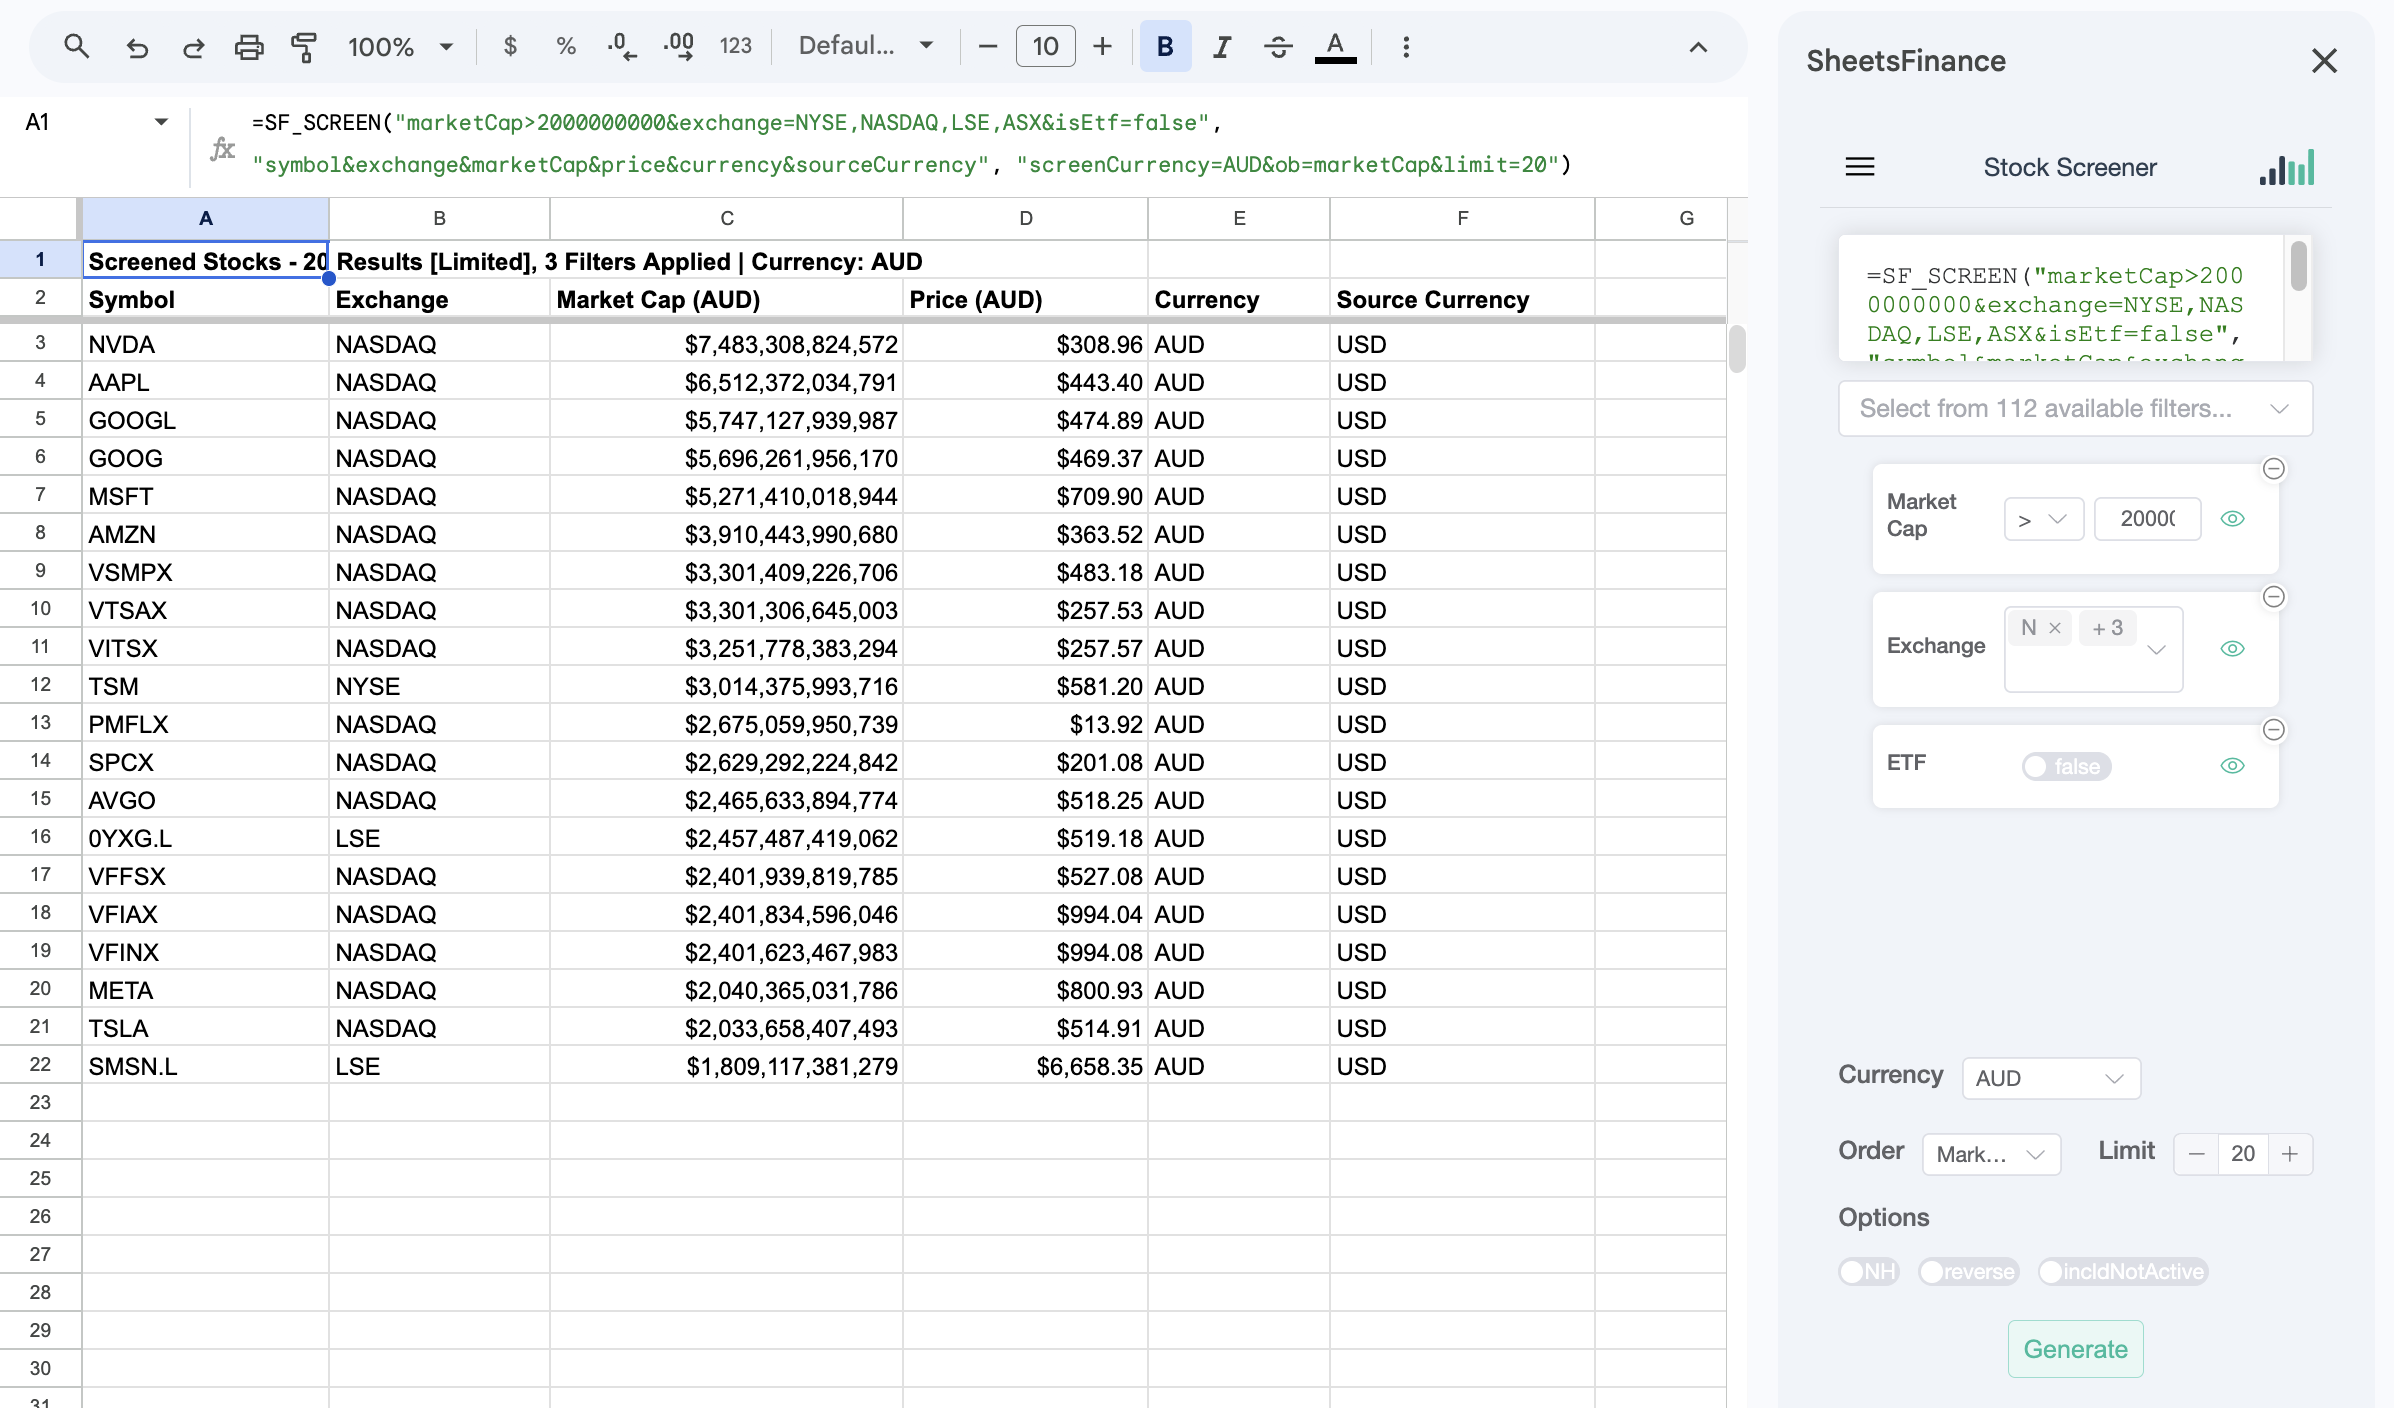Click the +3 exchange tag

[x=2107, y=628]
